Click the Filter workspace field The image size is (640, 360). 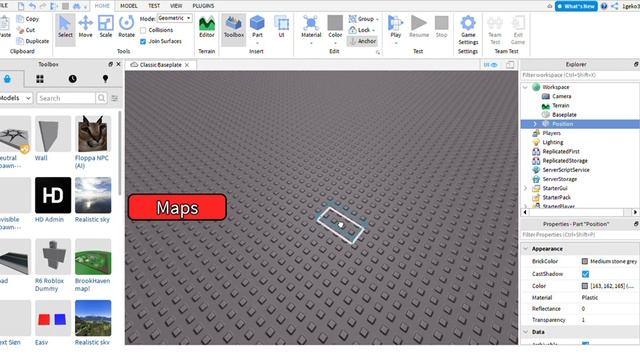(580, 75)
